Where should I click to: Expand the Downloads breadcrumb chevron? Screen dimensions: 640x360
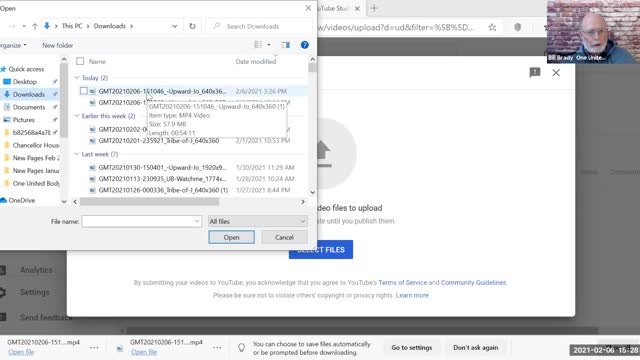point(131,26)
